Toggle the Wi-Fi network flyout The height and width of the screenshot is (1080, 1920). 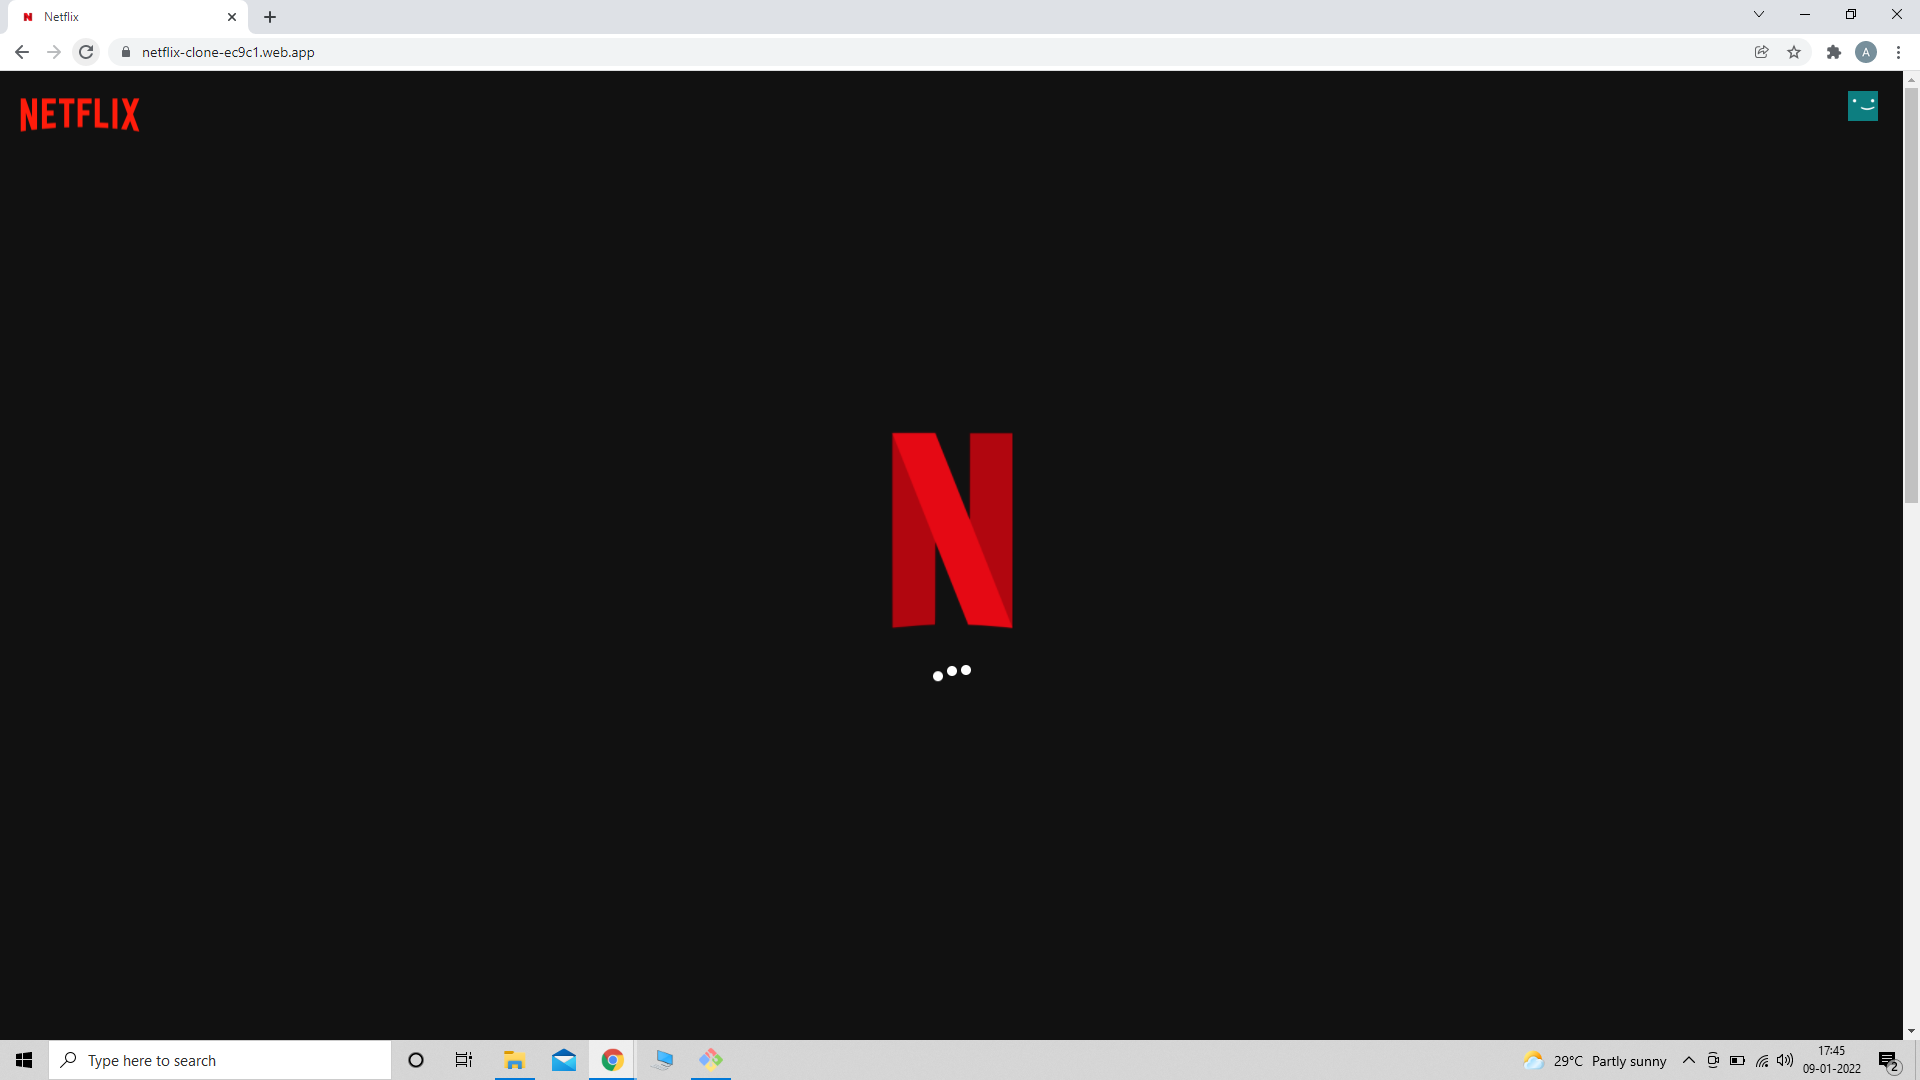click(1761, 1061)
